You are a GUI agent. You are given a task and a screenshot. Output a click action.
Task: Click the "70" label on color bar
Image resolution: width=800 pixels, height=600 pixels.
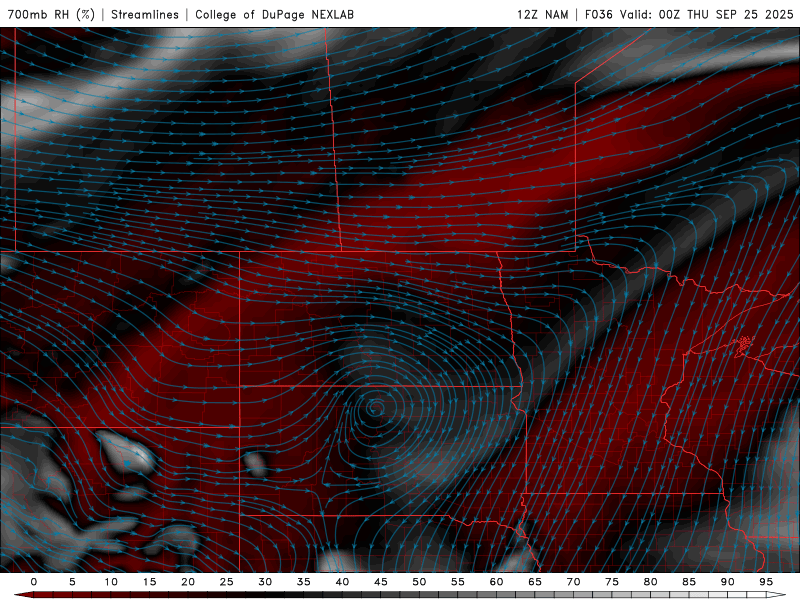[573, 582]
